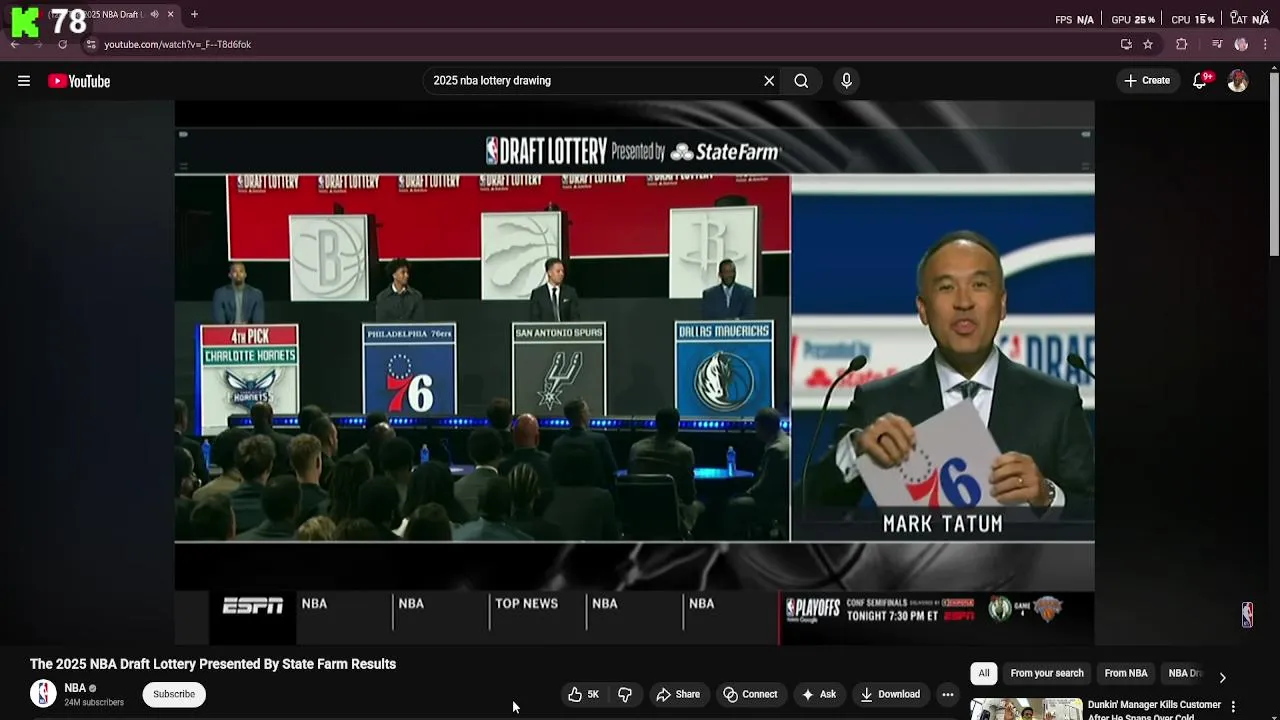This screenshot has width=1280, height=720.
Task: Select From your search chip
Action: point(1047,673)
